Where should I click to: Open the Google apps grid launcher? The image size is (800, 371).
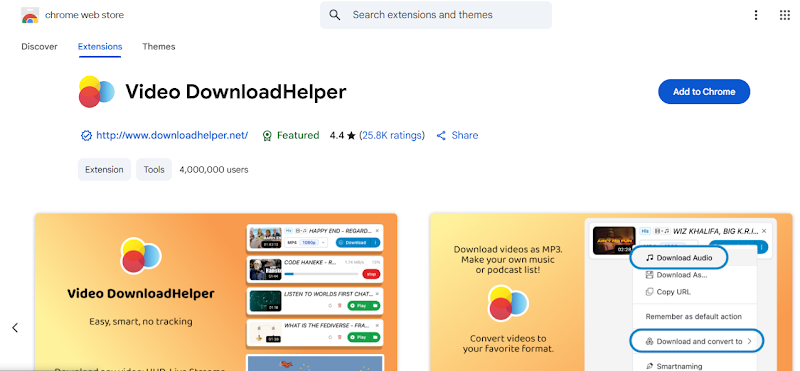tap(785, 15)
